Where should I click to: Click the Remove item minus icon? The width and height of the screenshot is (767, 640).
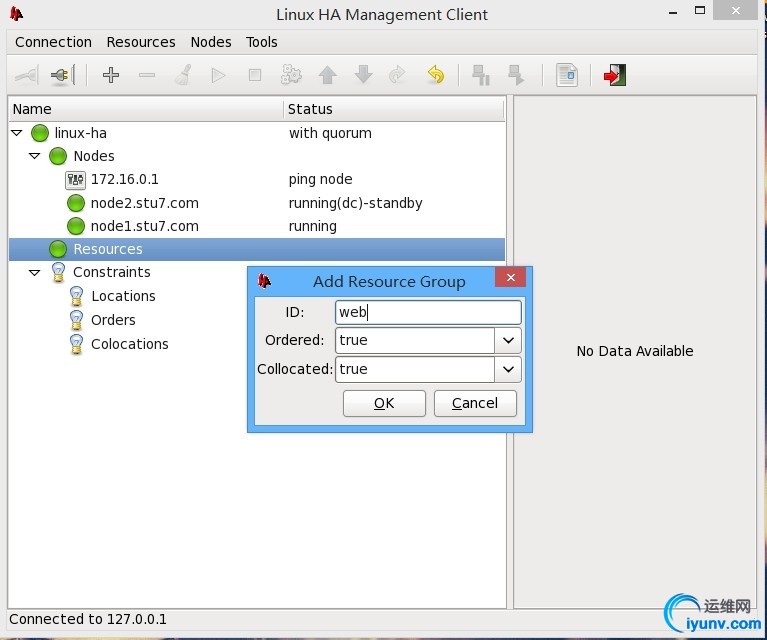tap(147, 75)
